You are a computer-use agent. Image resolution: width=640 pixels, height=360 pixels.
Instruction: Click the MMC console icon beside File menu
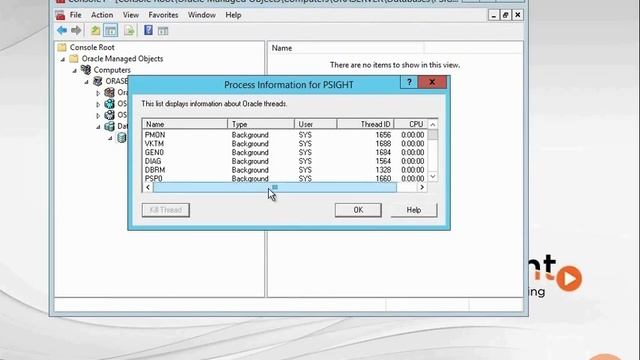click(60, 15)
